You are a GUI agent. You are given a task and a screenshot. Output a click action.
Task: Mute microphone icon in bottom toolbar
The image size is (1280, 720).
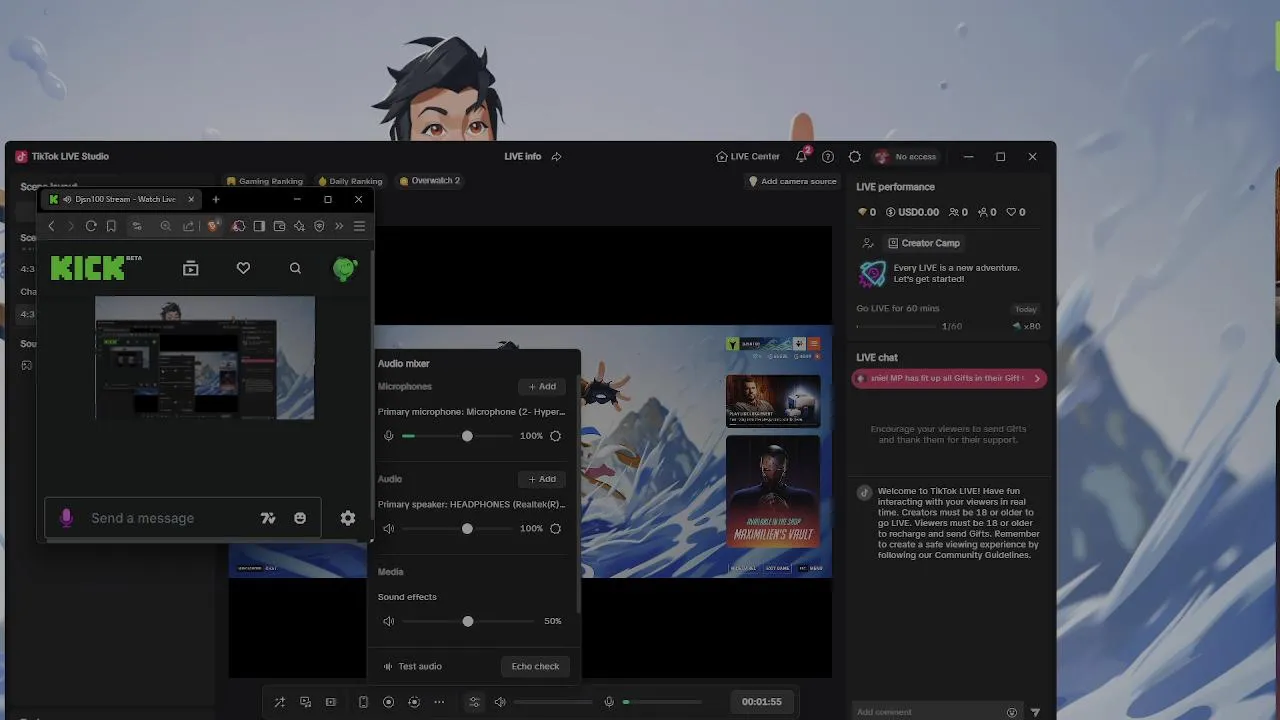tap(608, 702)
